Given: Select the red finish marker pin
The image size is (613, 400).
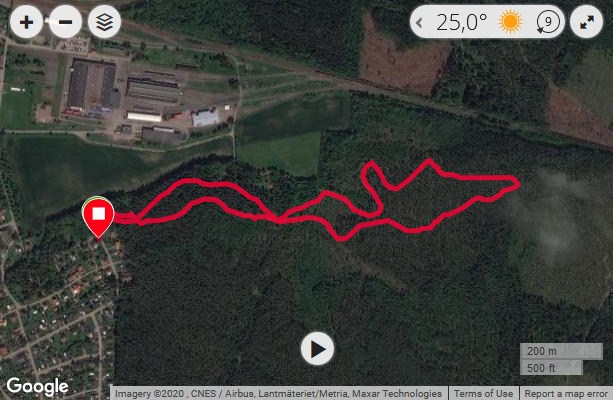Looking at the screenshot, I should [98, 217].
